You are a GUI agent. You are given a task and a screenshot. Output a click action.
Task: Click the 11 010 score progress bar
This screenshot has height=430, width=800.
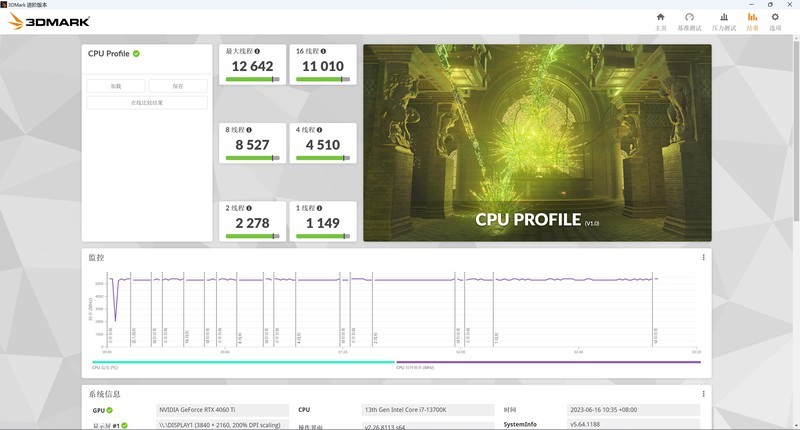tap(323, 79)
